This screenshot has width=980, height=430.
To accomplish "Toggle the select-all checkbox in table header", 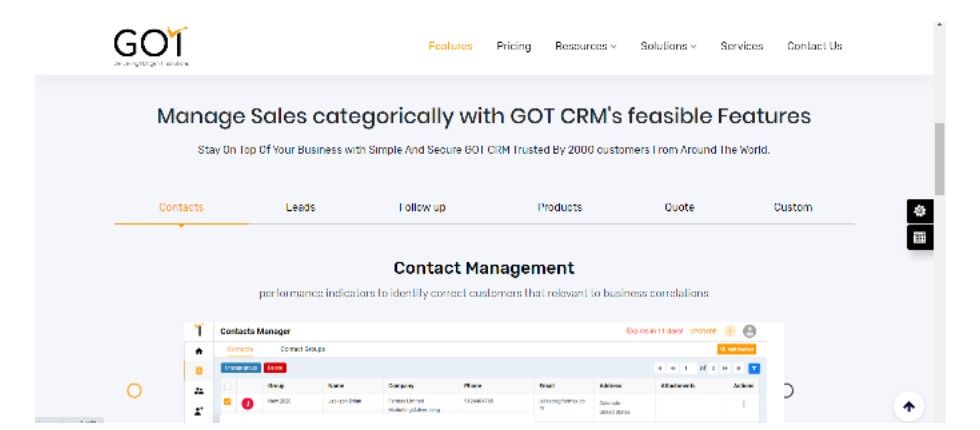I will tap(227, 385).
